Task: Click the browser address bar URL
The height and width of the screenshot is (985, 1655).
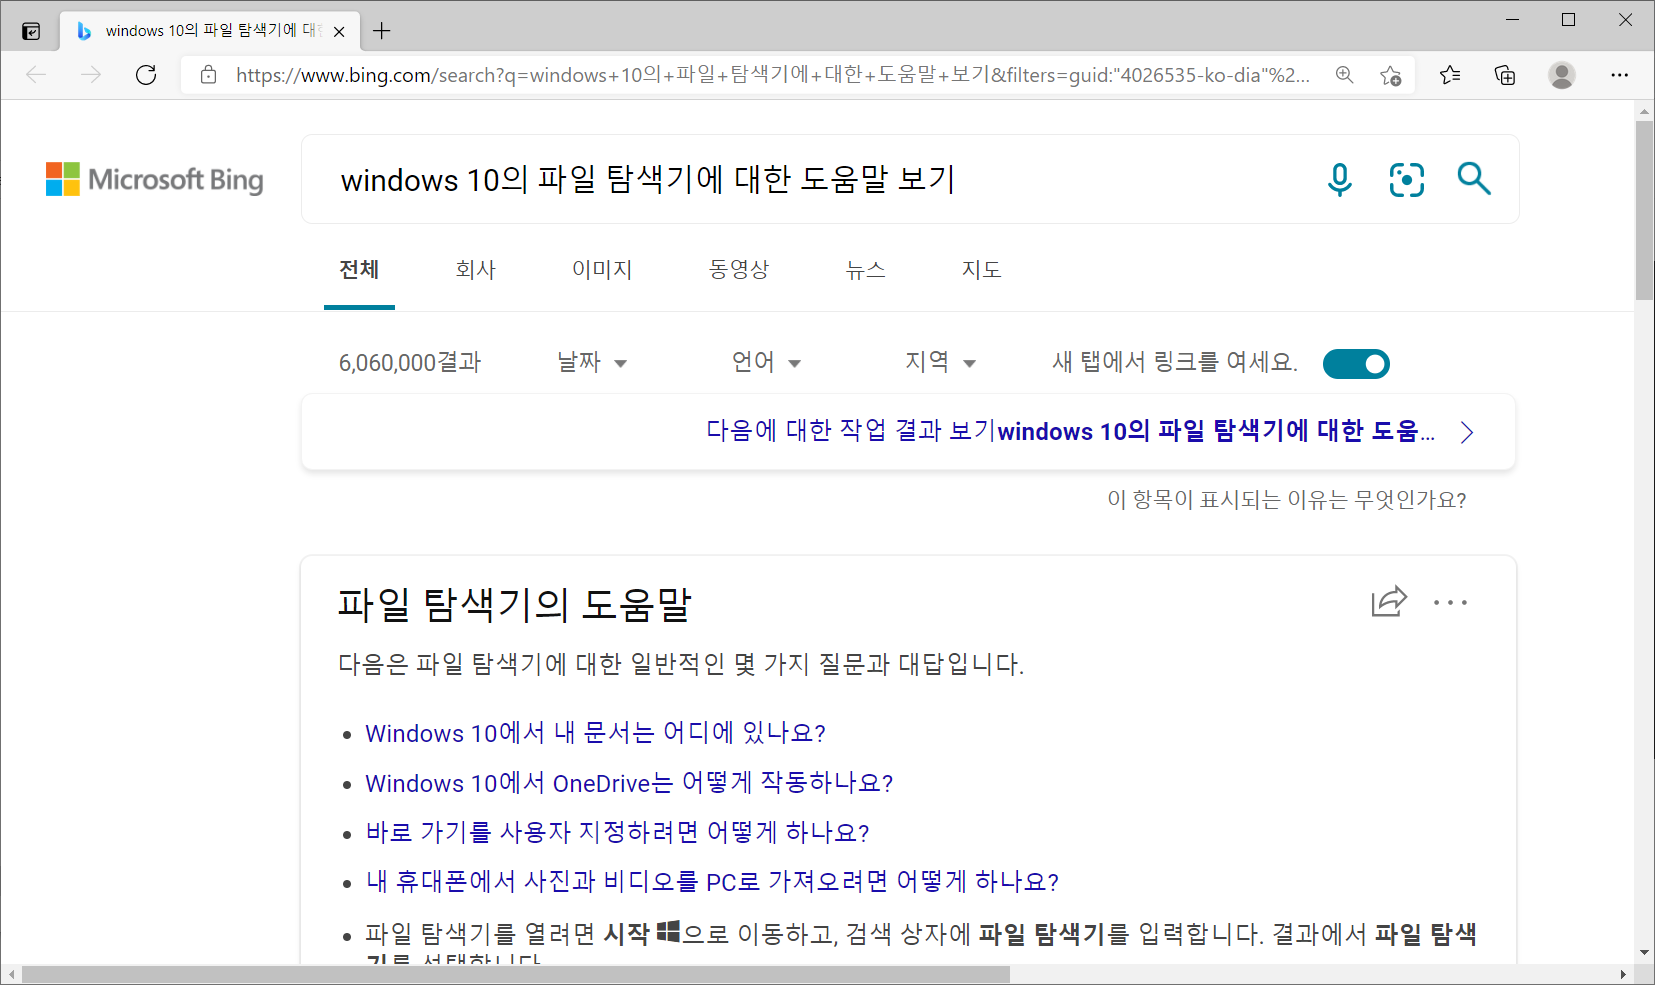Action: point(772,75)
